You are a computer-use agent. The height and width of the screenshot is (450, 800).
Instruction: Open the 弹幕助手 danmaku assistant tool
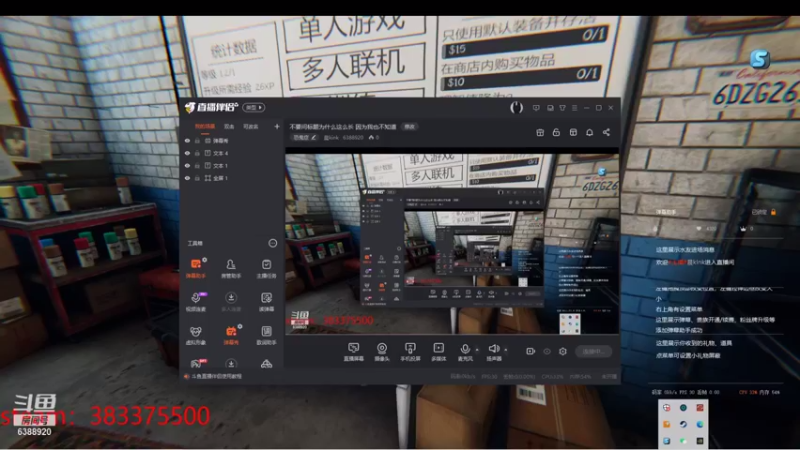195,268
